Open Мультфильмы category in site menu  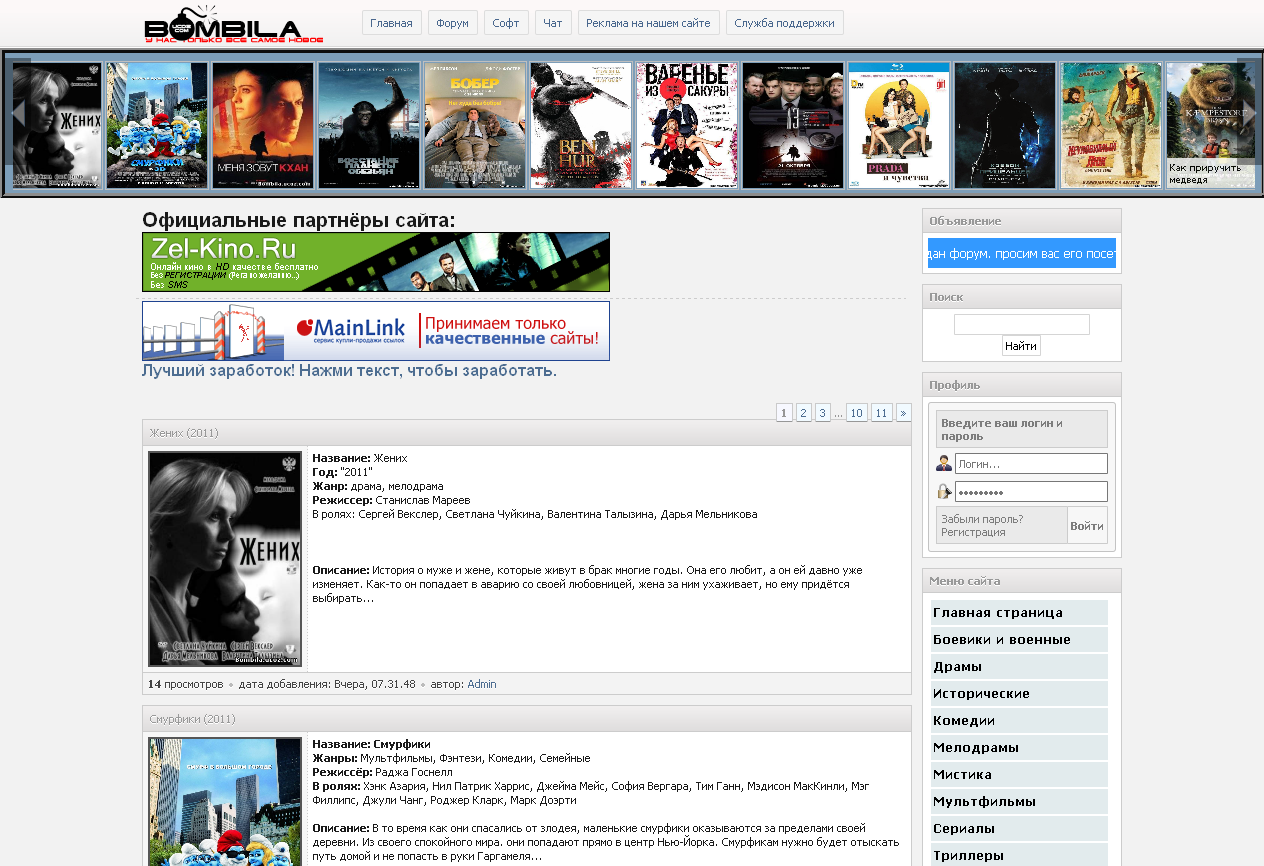coord(1019,802)
